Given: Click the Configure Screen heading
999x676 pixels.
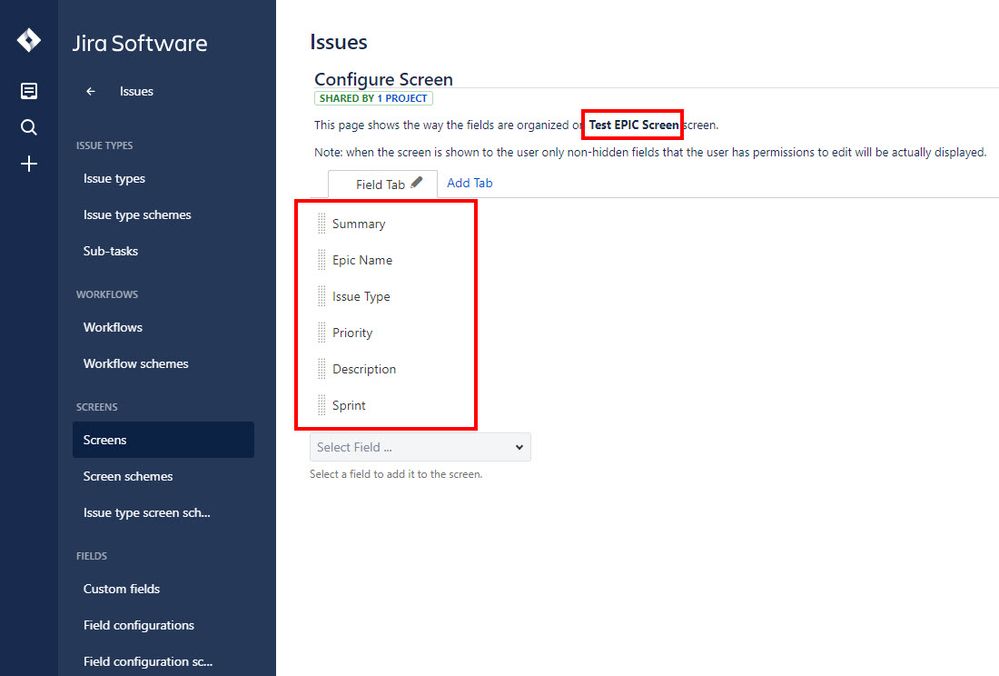Looking at the screenshot, I should tap(384, 79).
